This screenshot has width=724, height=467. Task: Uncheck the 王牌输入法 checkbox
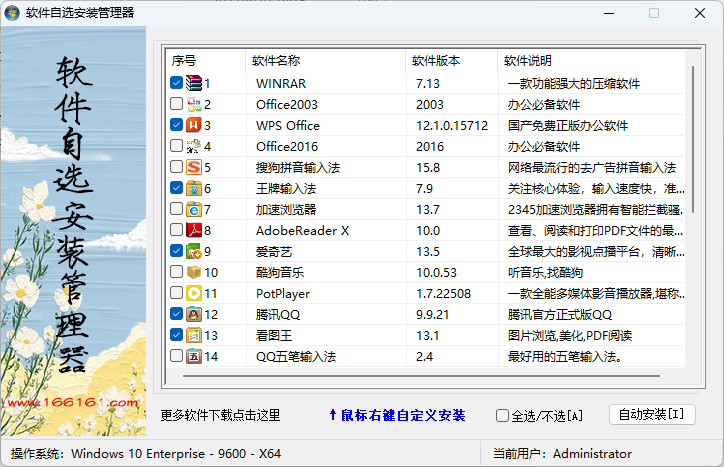[x=176, y=188]
